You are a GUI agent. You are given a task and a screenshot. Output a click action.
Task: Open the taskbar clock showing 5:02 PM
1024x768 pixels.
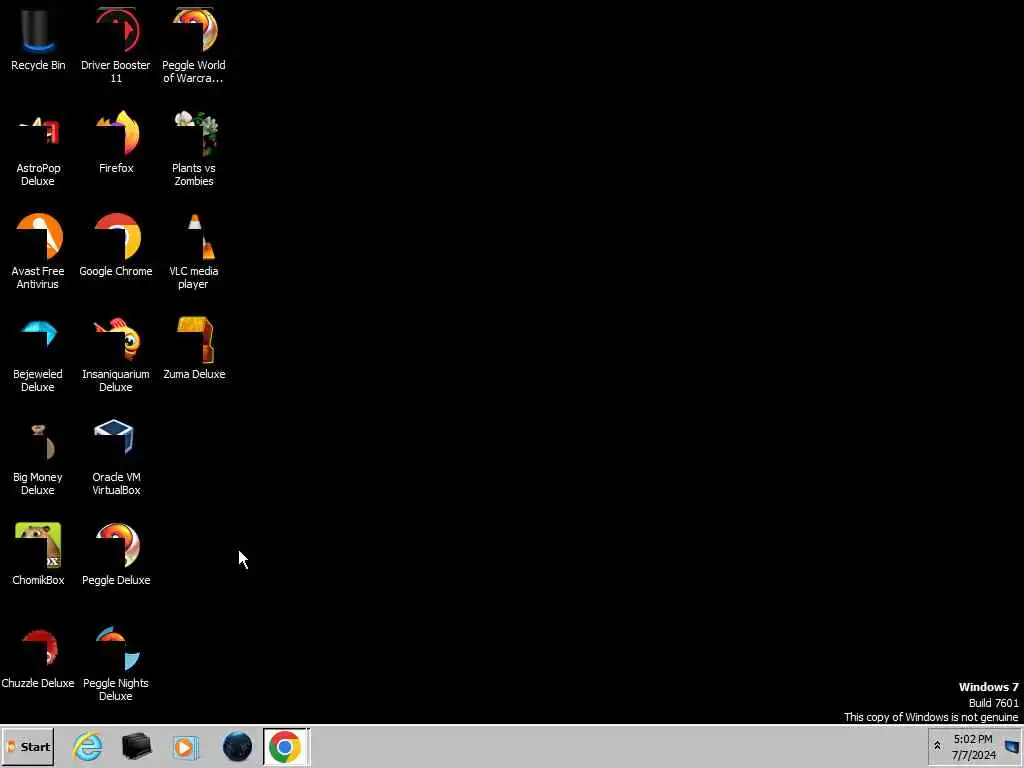pos(973,747)
